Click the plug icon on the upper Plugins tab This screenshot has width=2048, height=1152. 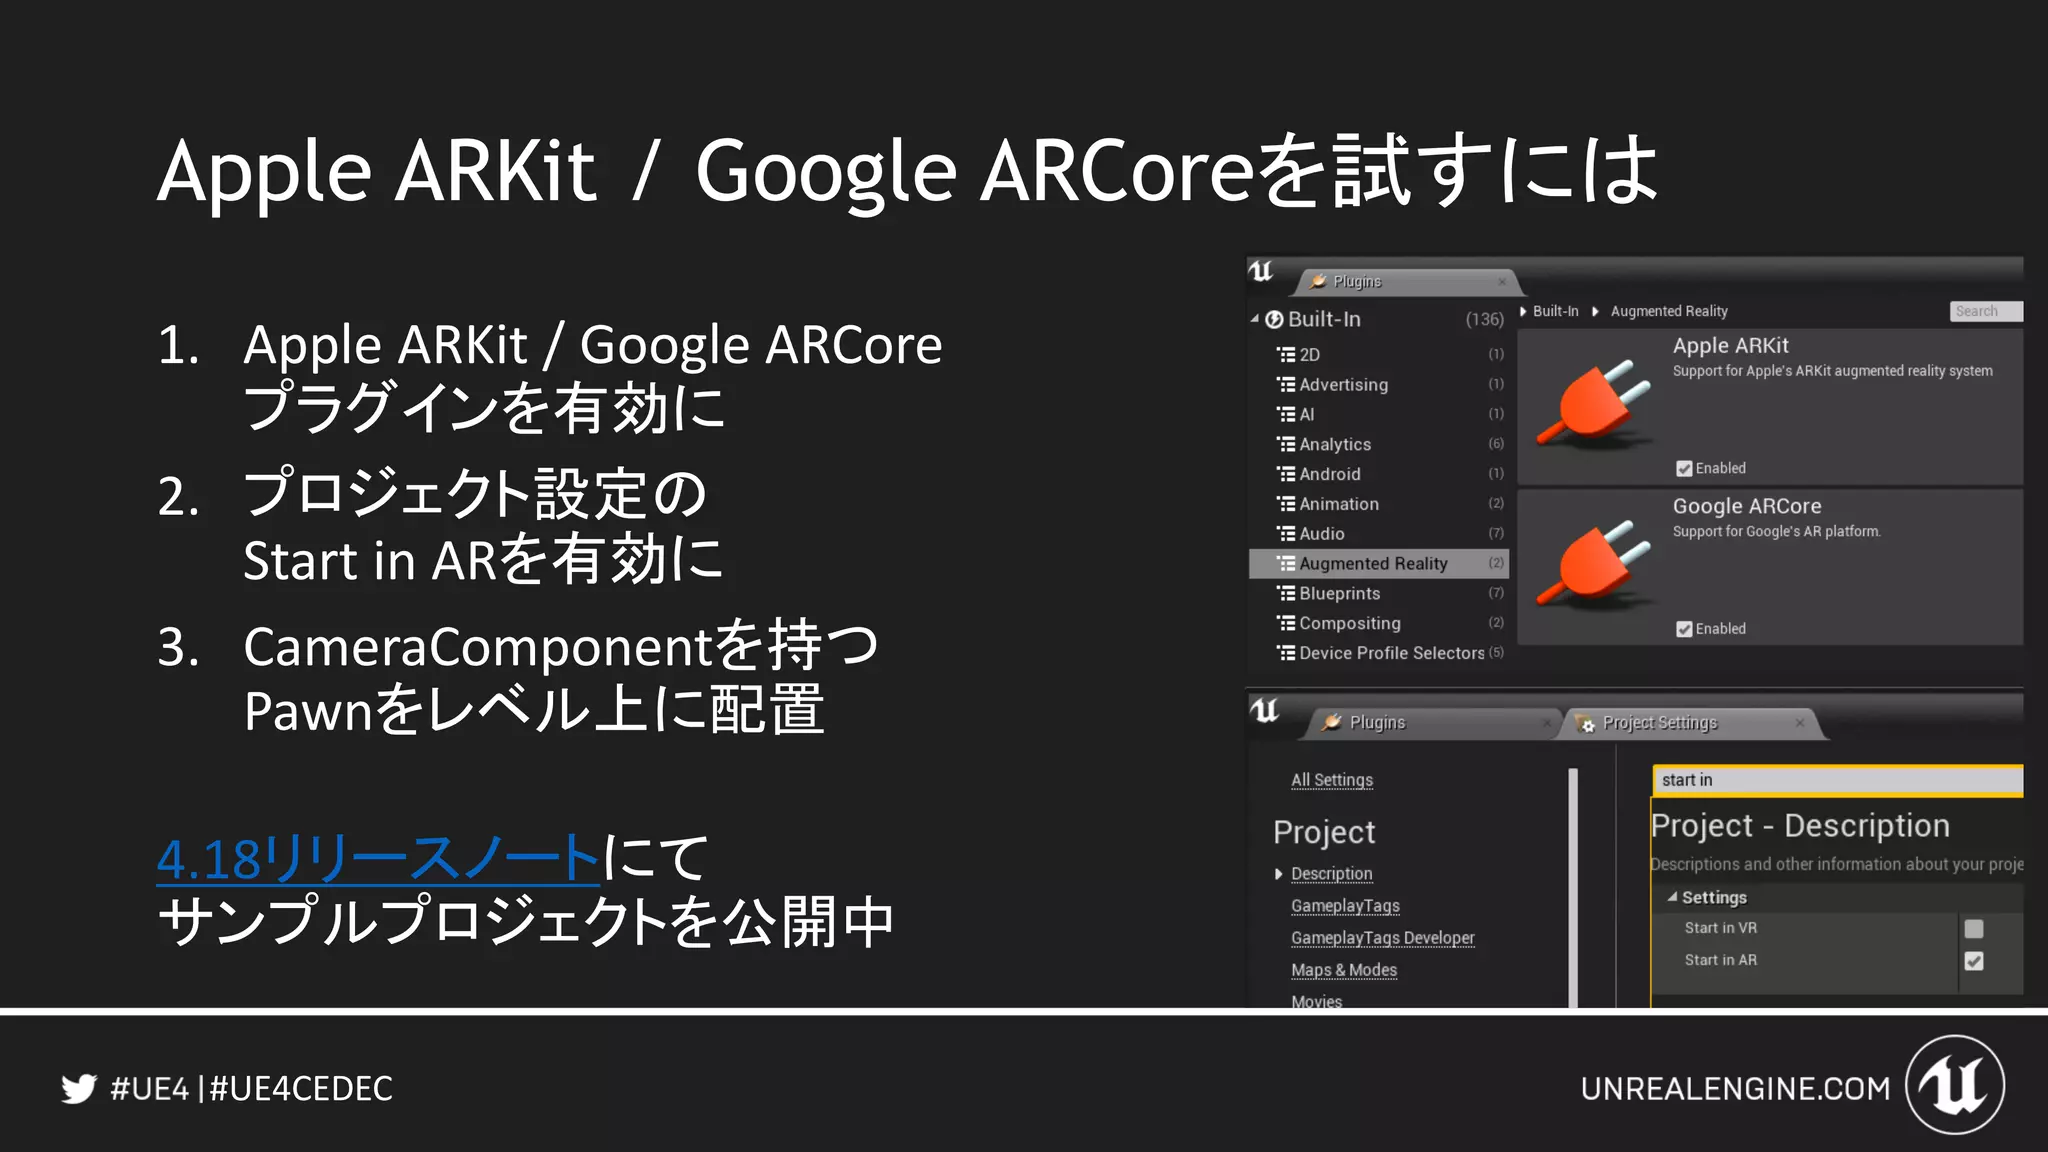1319,281
